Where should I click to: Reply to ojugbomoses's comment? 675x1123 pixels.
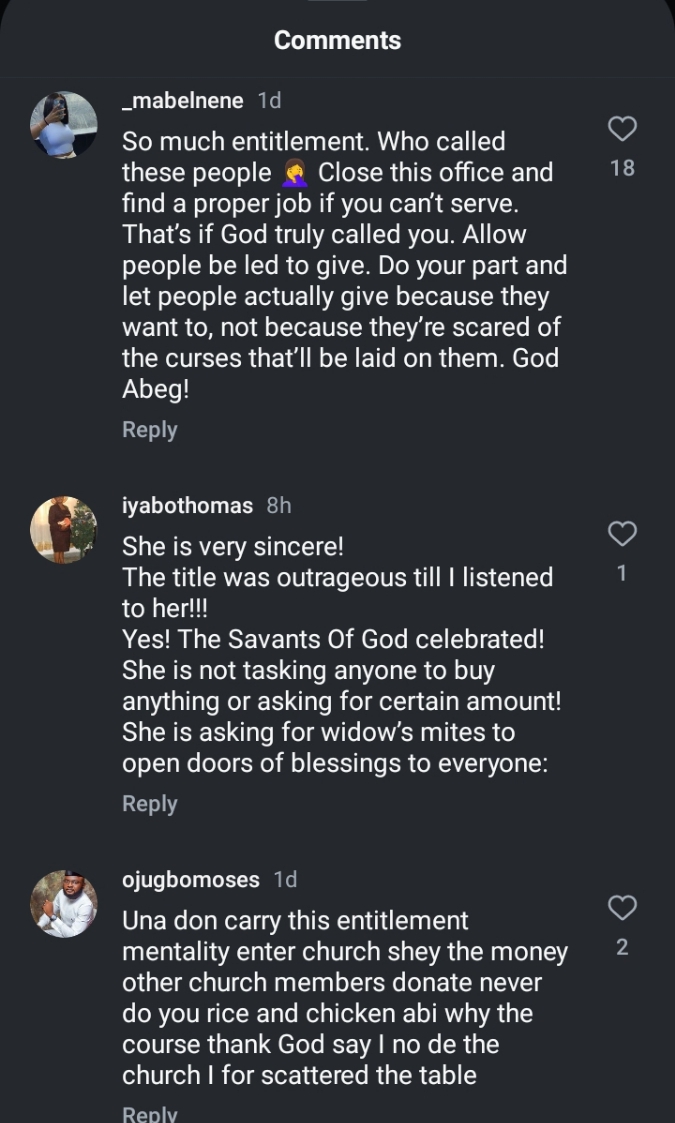149,1114
